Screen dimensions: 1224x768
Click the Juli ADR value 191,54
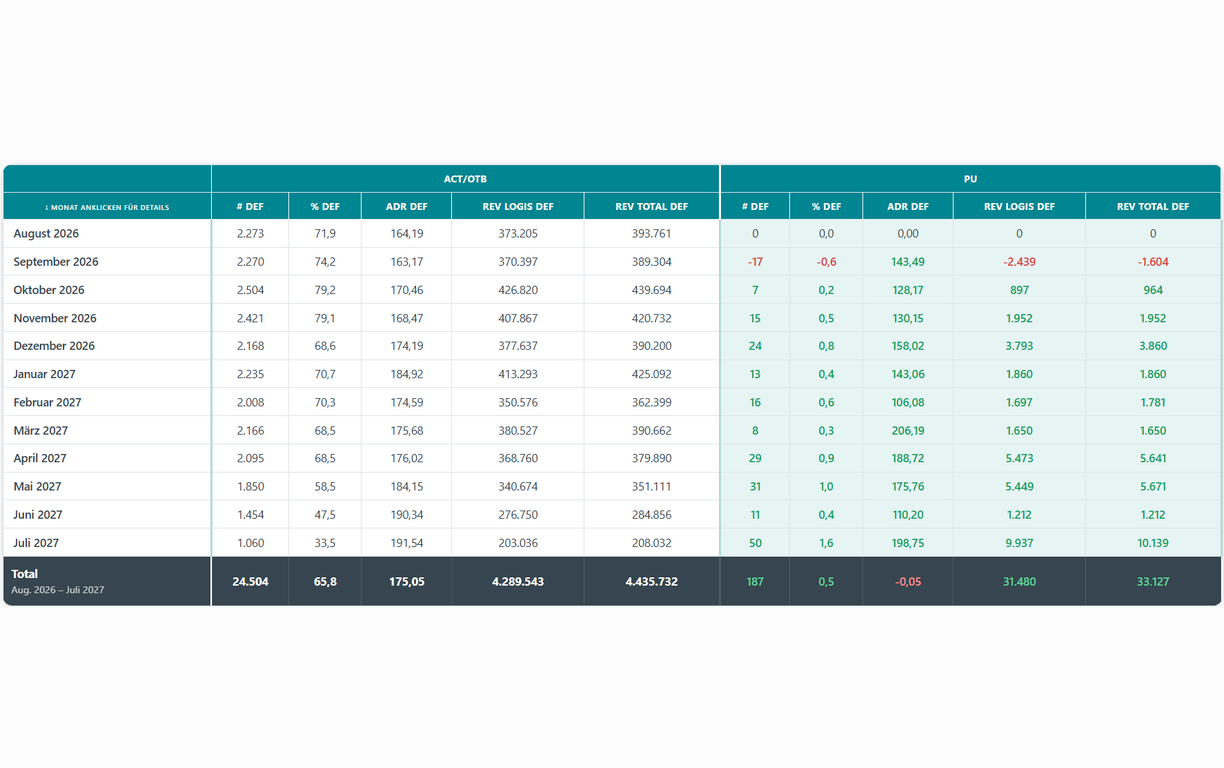(x=407, y=543)
